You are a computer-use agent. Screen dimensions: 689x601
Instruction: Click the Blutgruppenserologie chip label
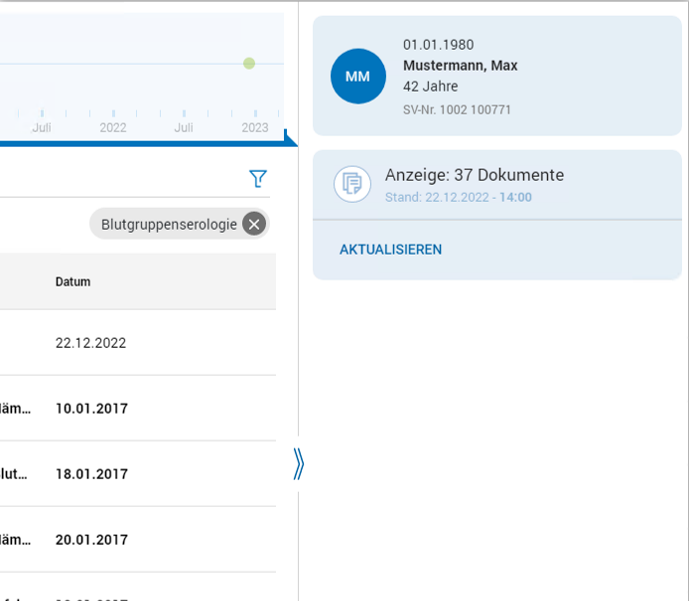tap(169, 224)
